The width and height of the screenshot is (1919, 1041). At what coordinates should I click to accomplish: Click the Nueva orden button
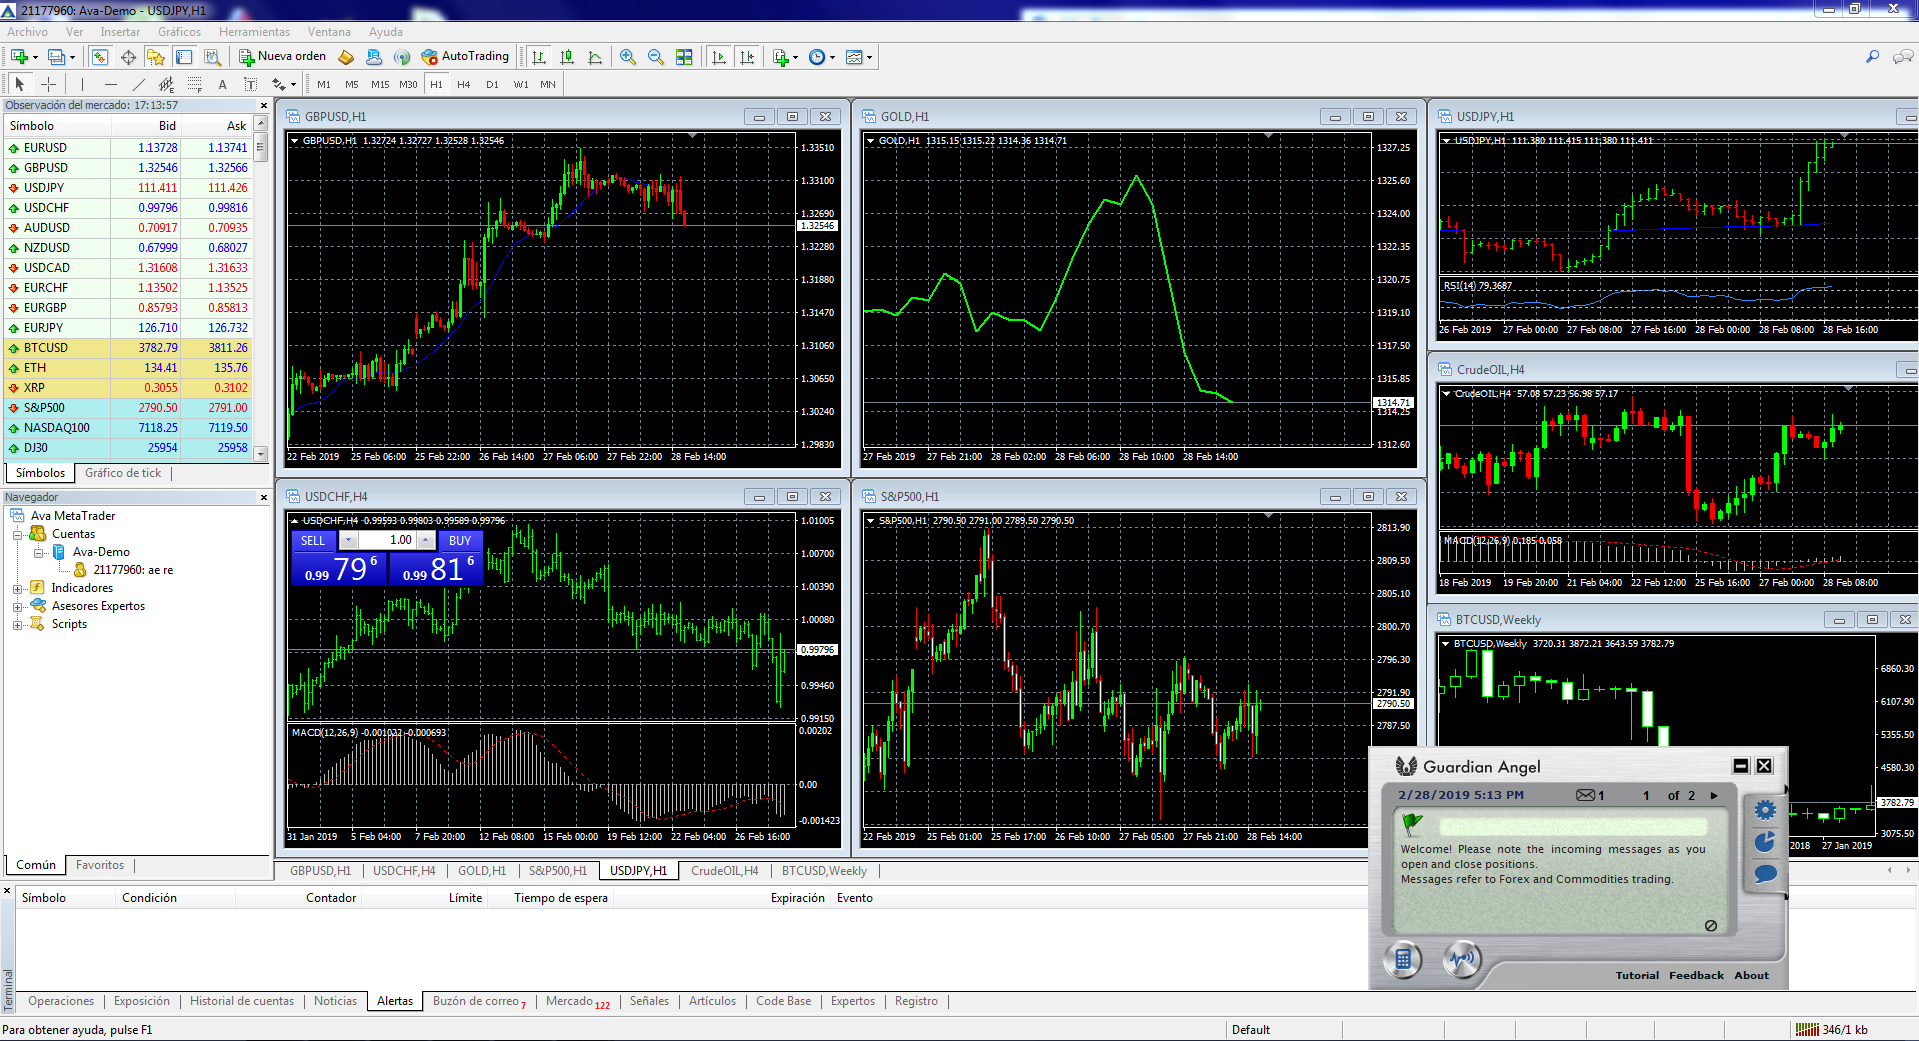pyautogui.click(x=282, y=57)
